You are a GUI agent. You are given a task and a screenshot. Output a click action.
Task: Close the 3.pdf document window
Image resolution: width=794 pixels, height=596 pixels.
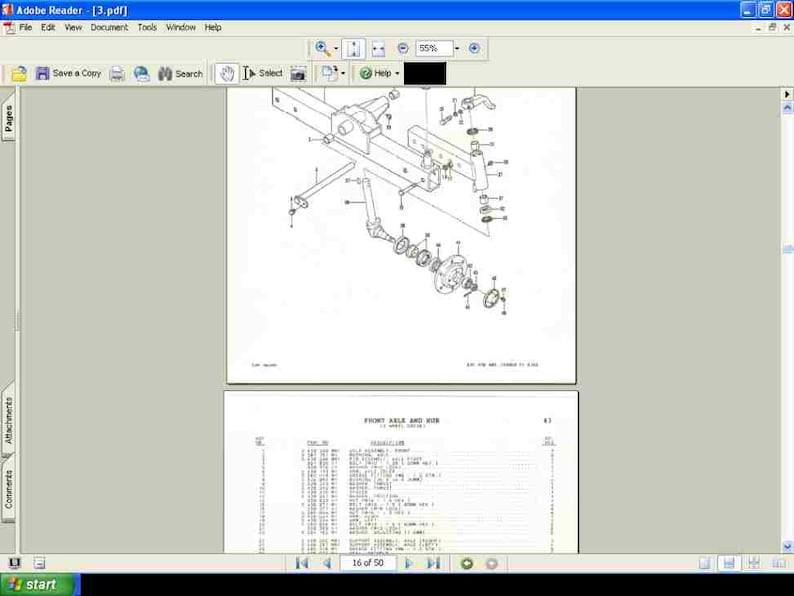[787, 28]
